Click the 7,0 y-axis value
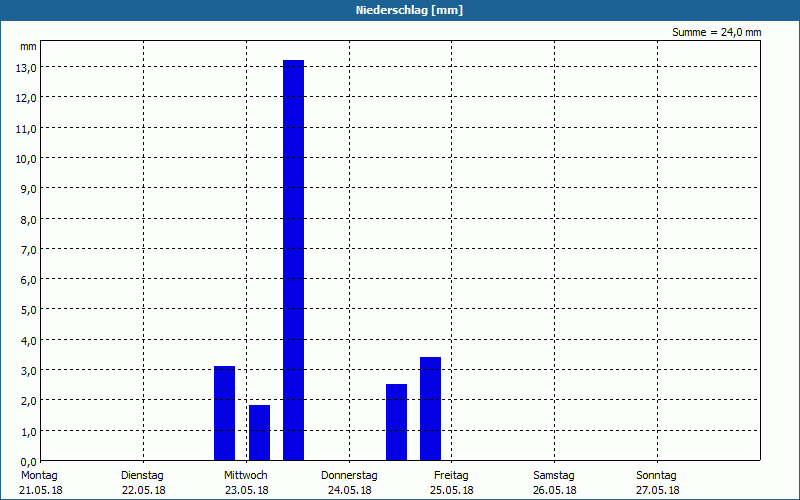Image resolution: width=800 pixels, height=500 pixels. 28,250
